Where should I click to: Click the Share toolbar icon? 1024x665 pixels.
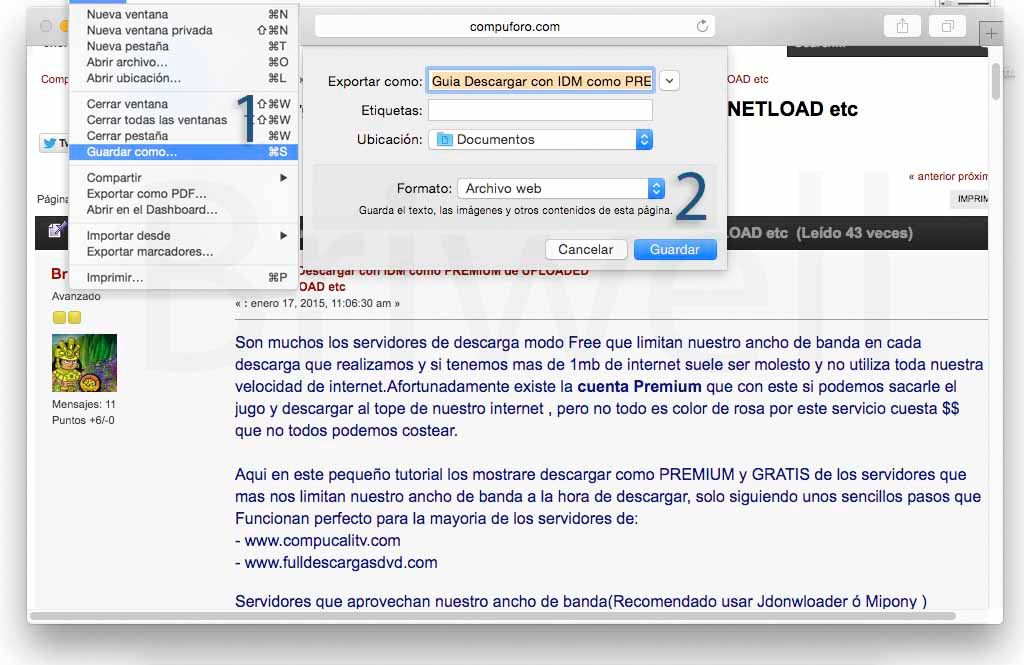click(x=902, y=26)
